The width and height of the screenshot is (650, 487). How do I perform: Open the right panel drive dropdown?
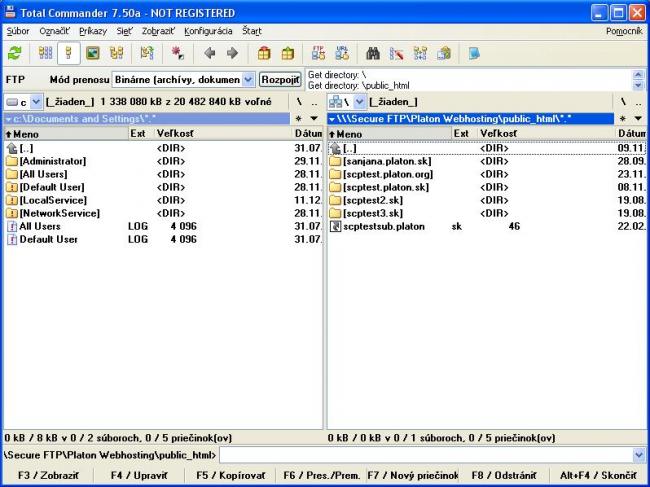pyautogui.click(x=359, y=102)
